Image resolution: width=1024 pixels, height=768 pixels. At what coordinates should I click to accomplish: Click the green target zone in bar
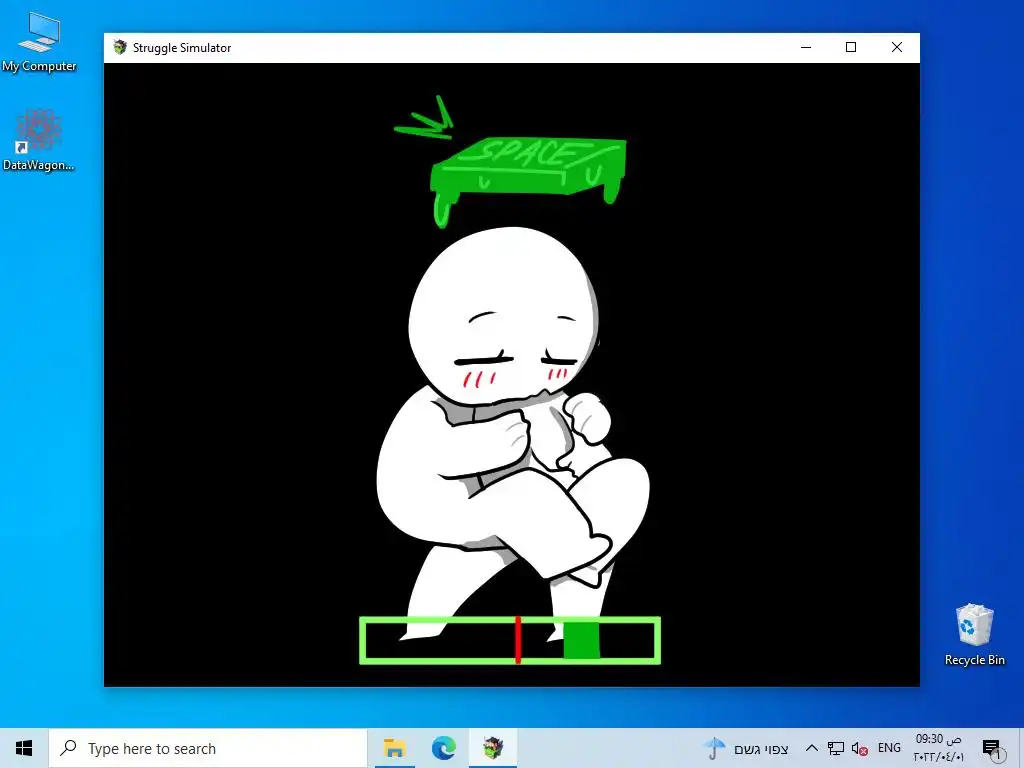click(581, 640)
